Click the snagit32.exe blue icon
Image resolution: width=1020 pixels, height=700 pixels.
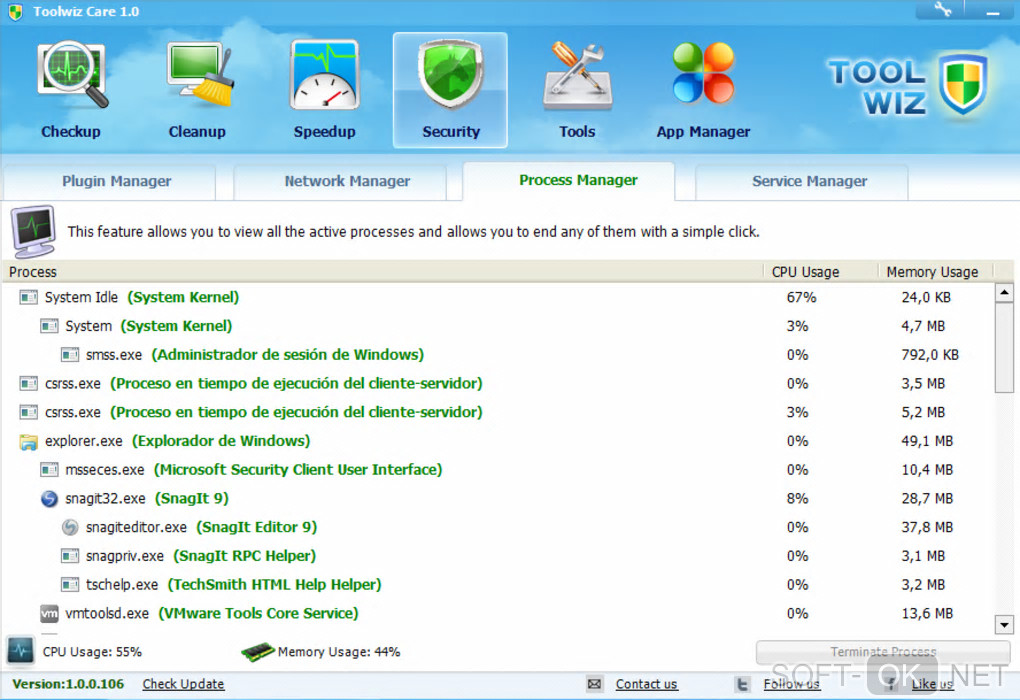(x=49, y=498)
